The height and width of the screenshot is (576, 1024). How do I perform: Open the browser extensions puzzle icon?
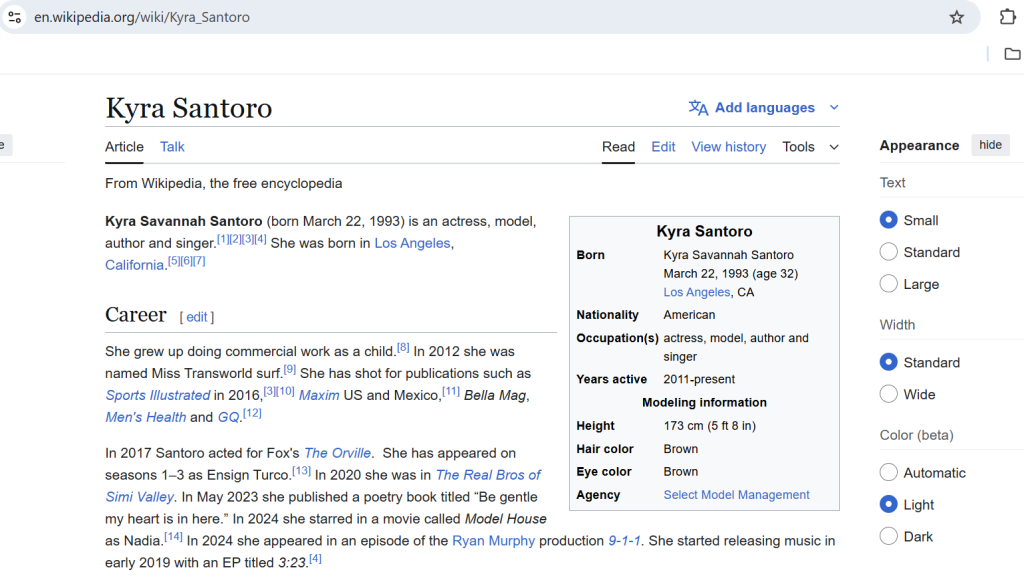(1007, 17)
